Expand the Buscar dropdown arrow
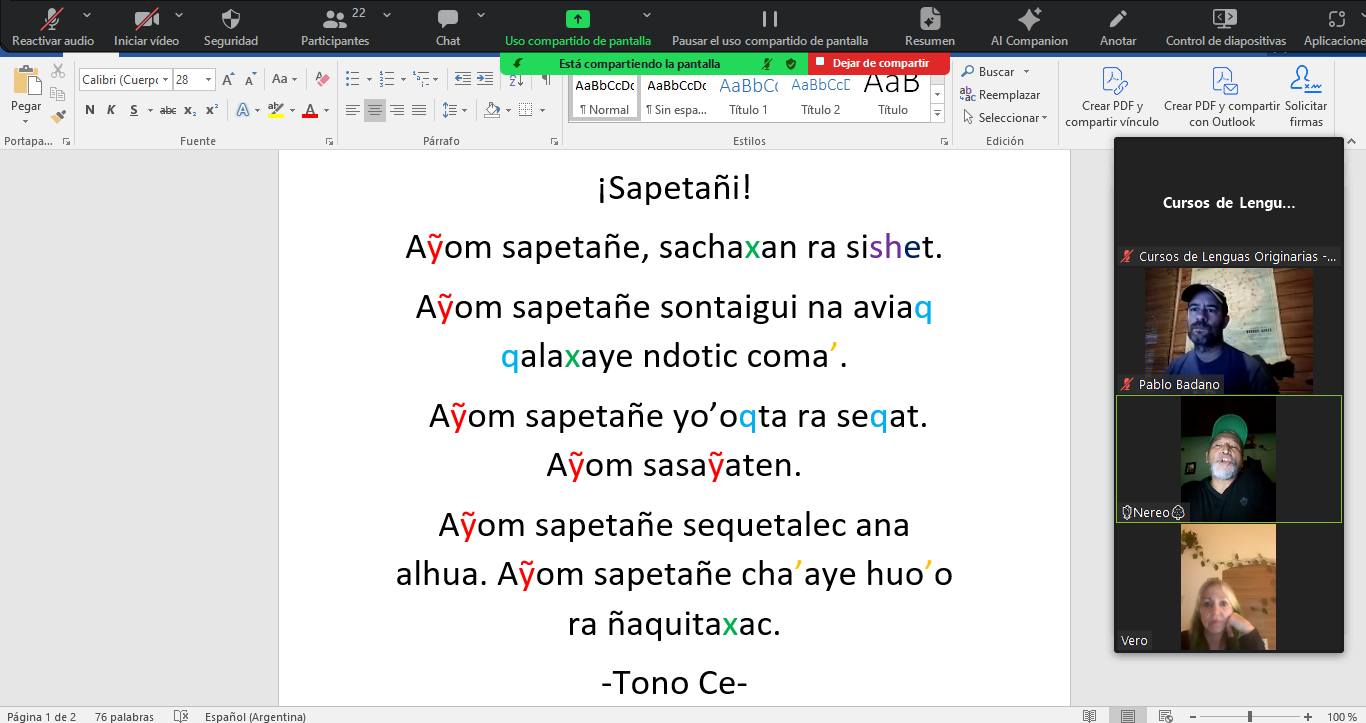 1026,72
